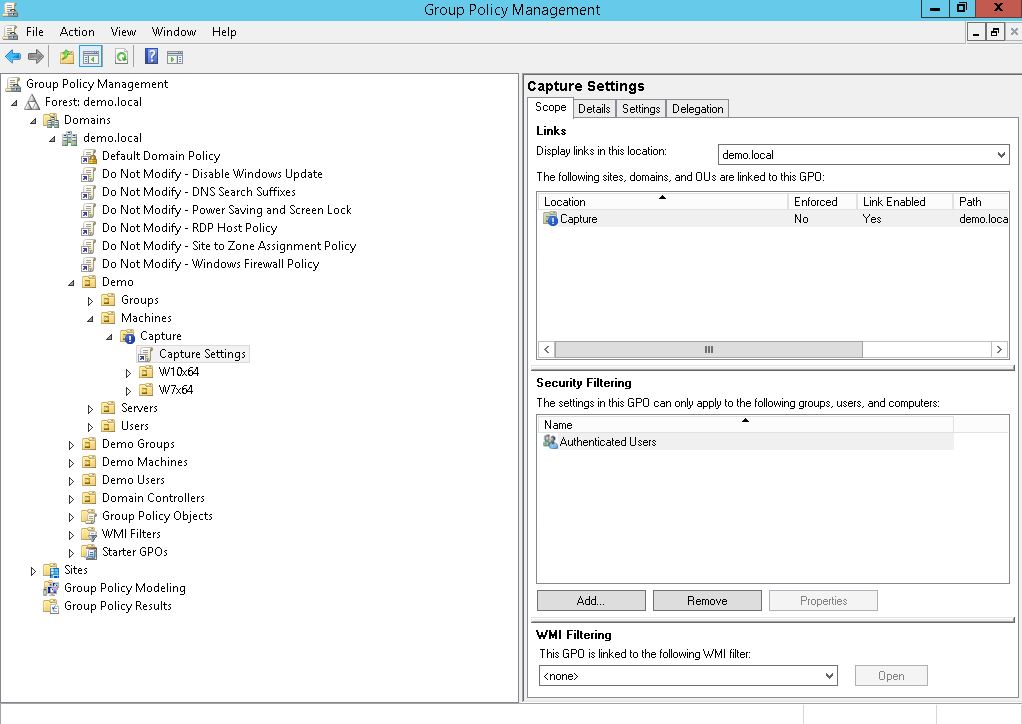
Task: Switch to the Details tab
Action: click(x=594, y=109)
